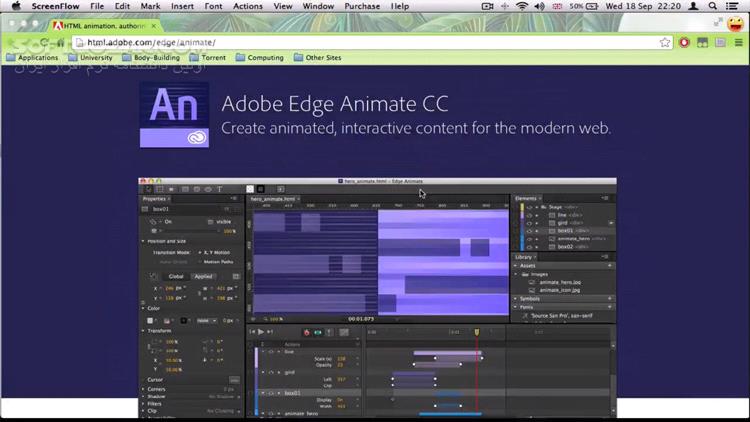Viewport: 750px width, 422px height.
Task: Expand the Shadow section
Action: (x=143, y=396)
